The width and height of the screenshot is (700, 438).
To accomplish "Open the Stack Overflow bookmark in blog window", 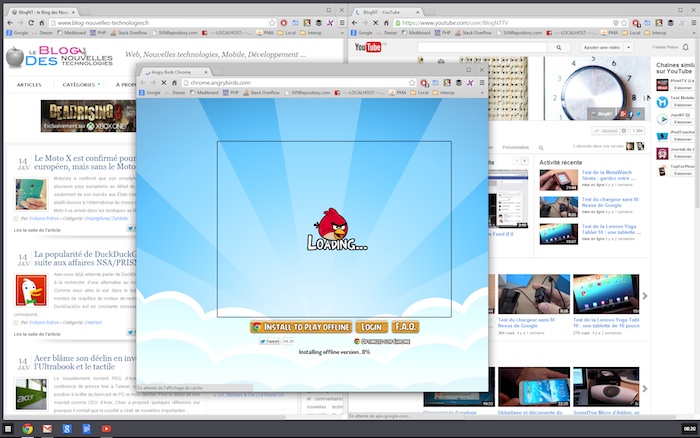I will 130,33.
